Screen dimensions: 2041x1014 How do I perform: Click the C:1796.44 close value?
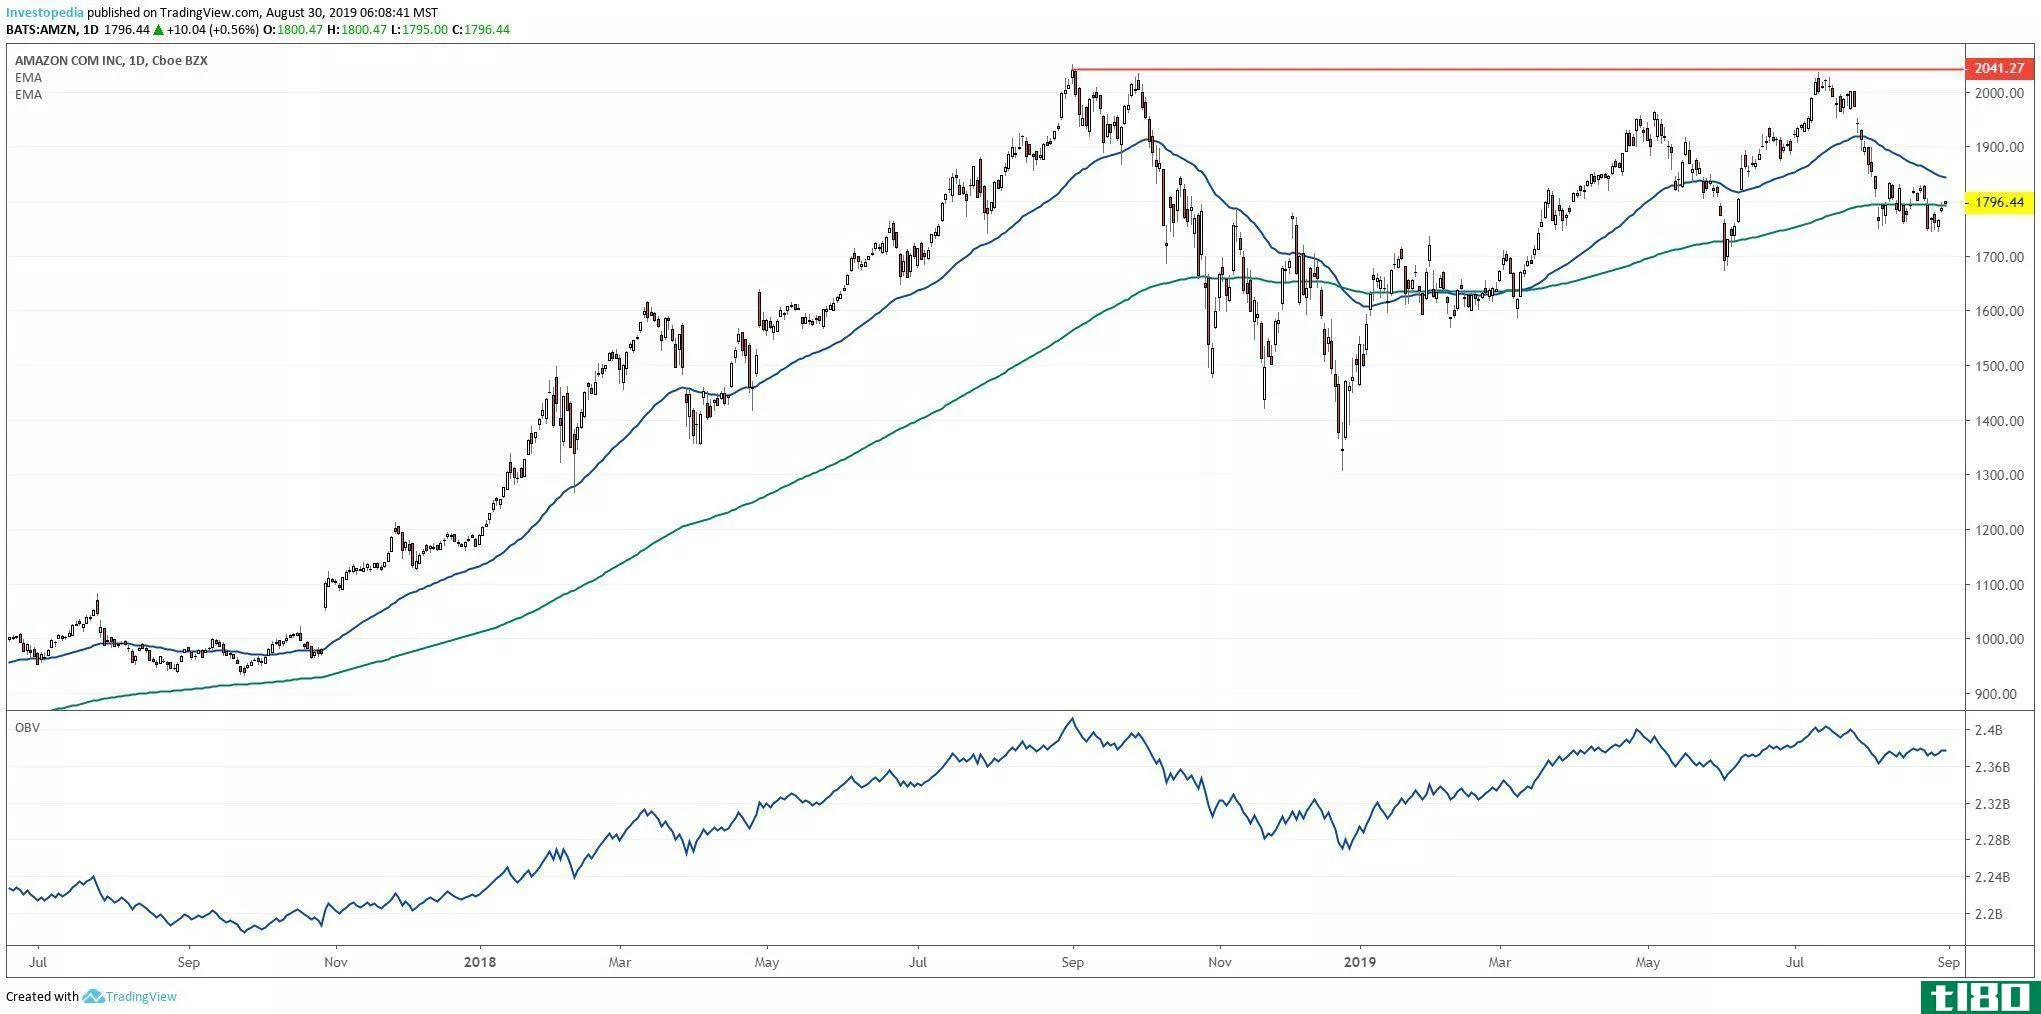[x=481, y=29]
